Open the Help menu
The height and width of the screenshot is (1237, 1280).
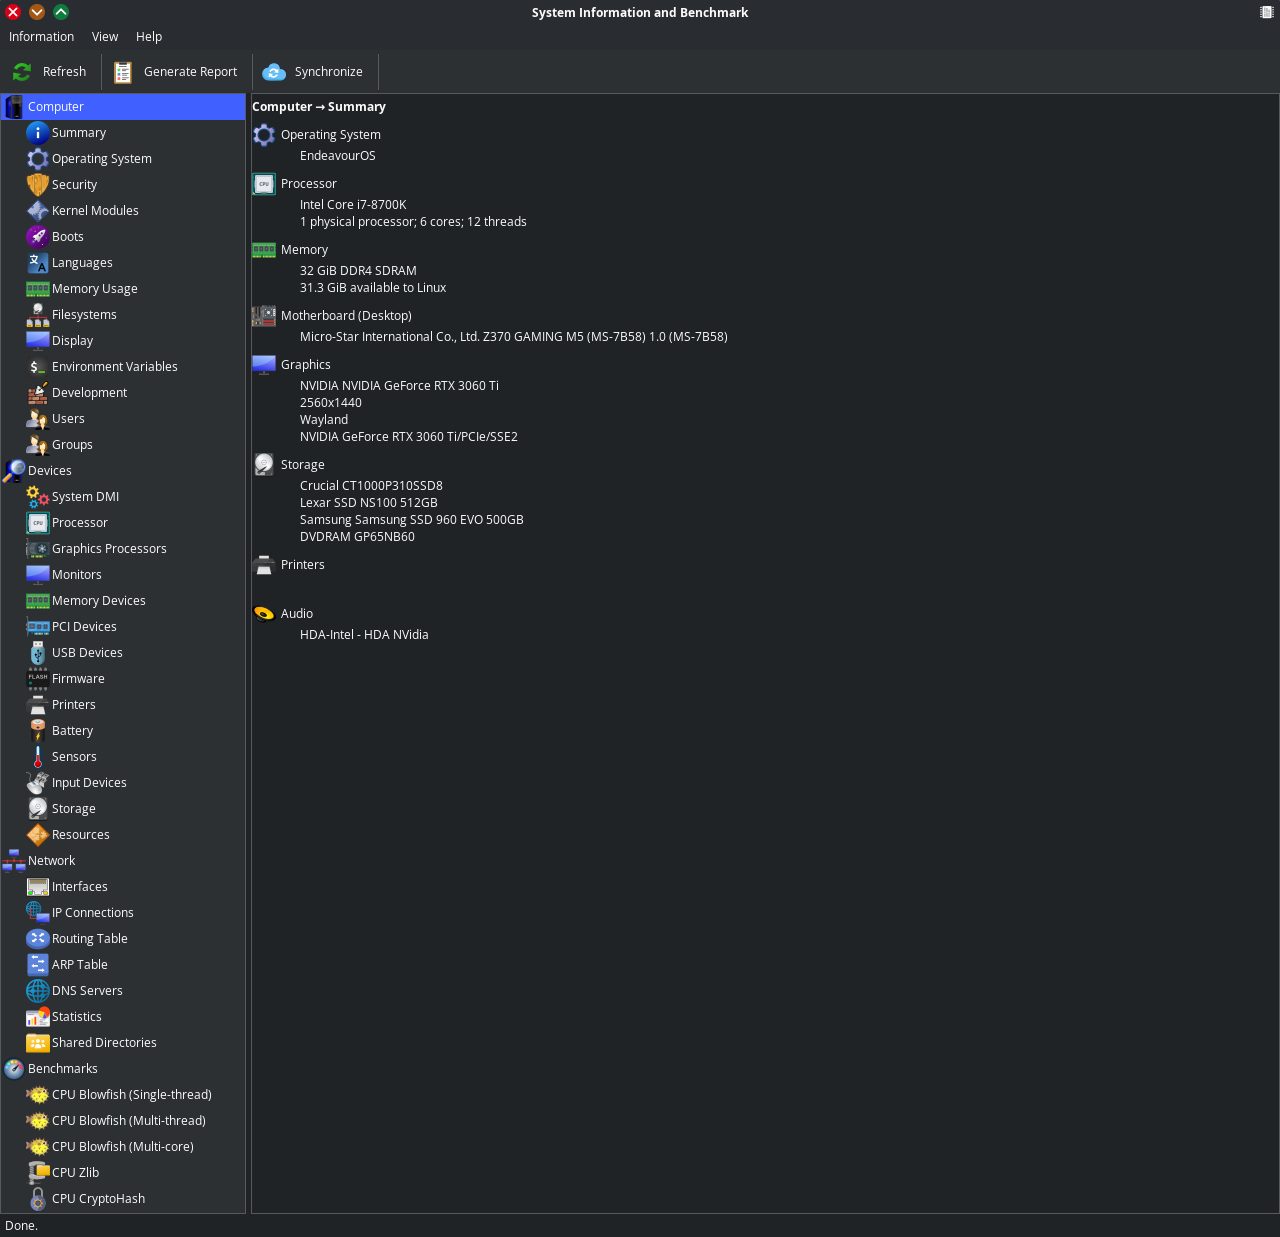[x=149, y=37]
